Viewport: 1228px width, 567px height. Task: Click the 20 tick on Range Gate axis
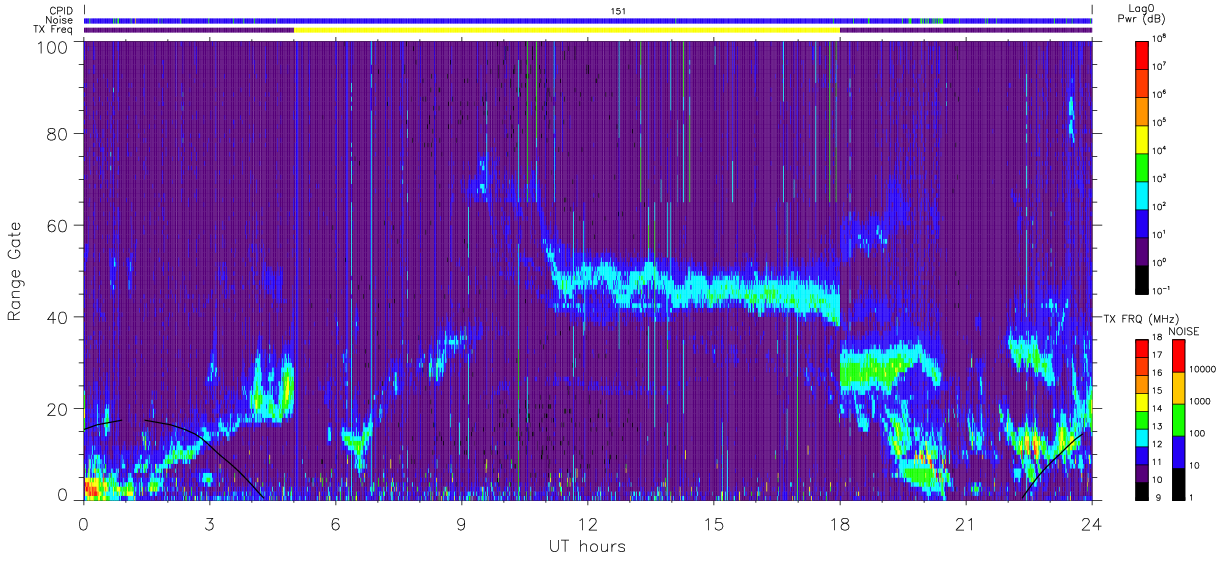click(57, 409)
